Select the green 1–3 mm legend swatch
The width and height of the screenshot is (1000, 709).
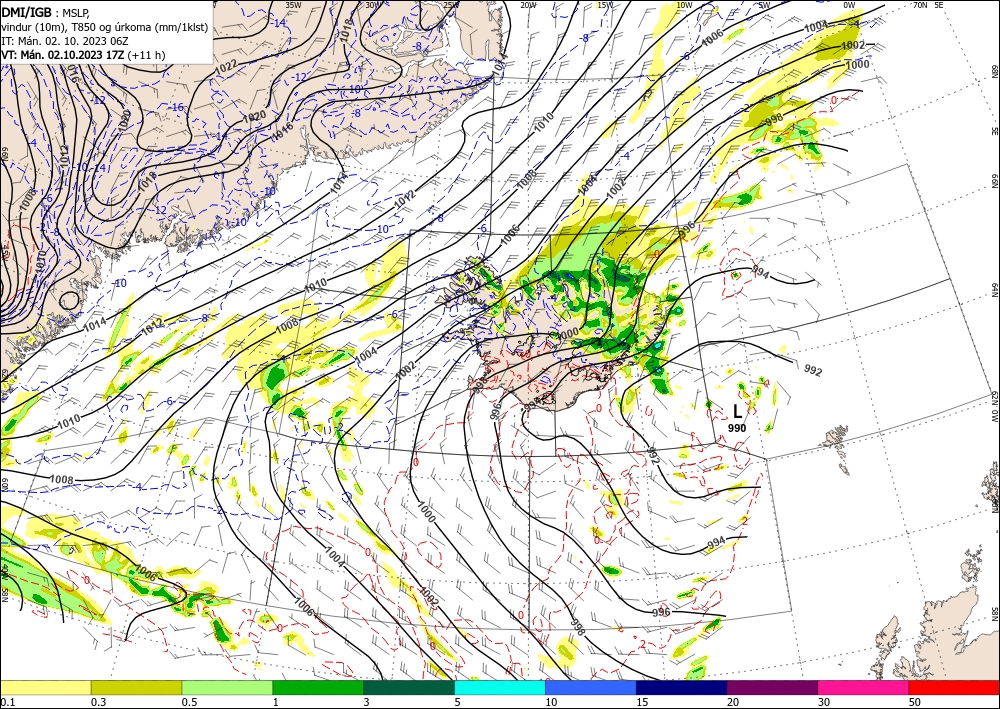pyautogui.click(x=318, y=687)
